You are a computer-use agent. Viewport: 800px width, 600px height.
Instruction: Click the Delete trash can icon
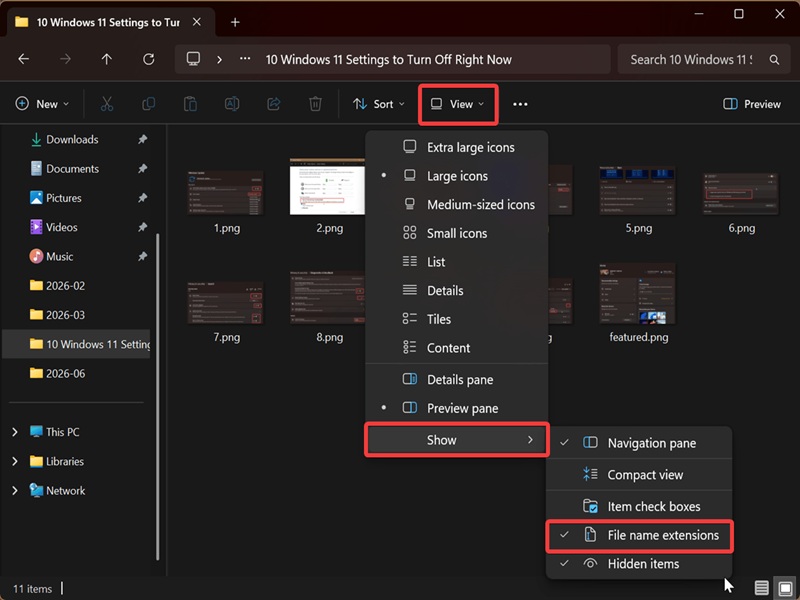(x=315, y=104)
